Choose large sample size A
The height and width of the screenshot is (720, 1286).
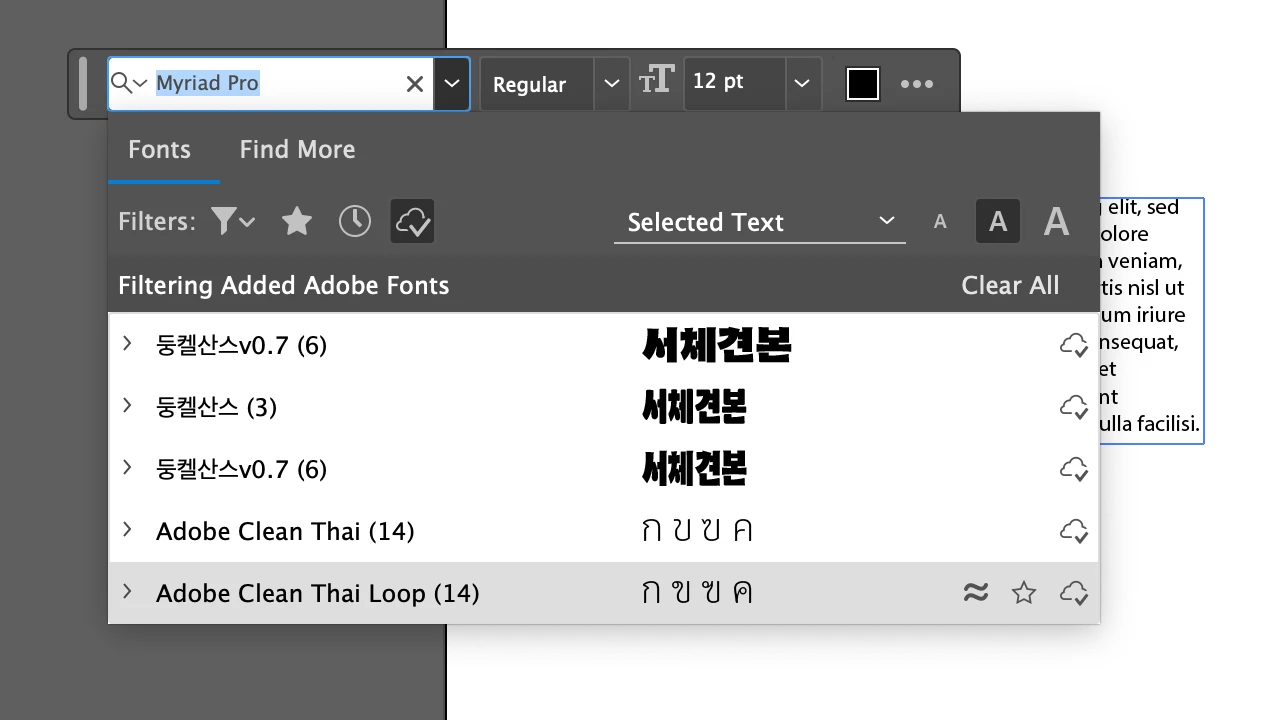coord(1057,221)
